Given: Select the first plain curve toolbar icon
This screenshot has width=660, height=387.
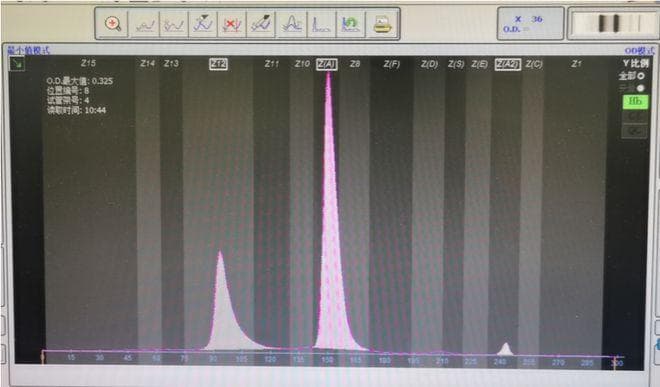Looking at the screenshot, I should tap(145, 24).
